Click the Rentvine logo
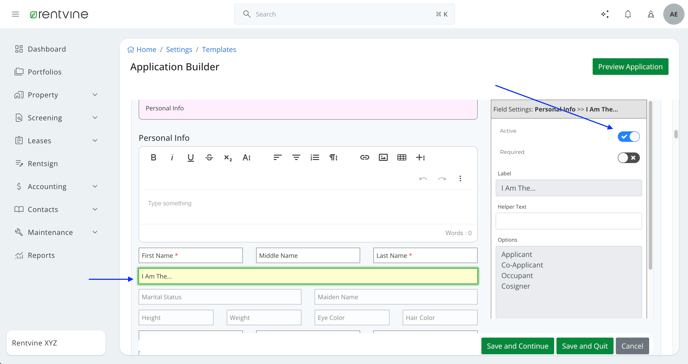This screenshot has height=364, width=688. point(59,14)
